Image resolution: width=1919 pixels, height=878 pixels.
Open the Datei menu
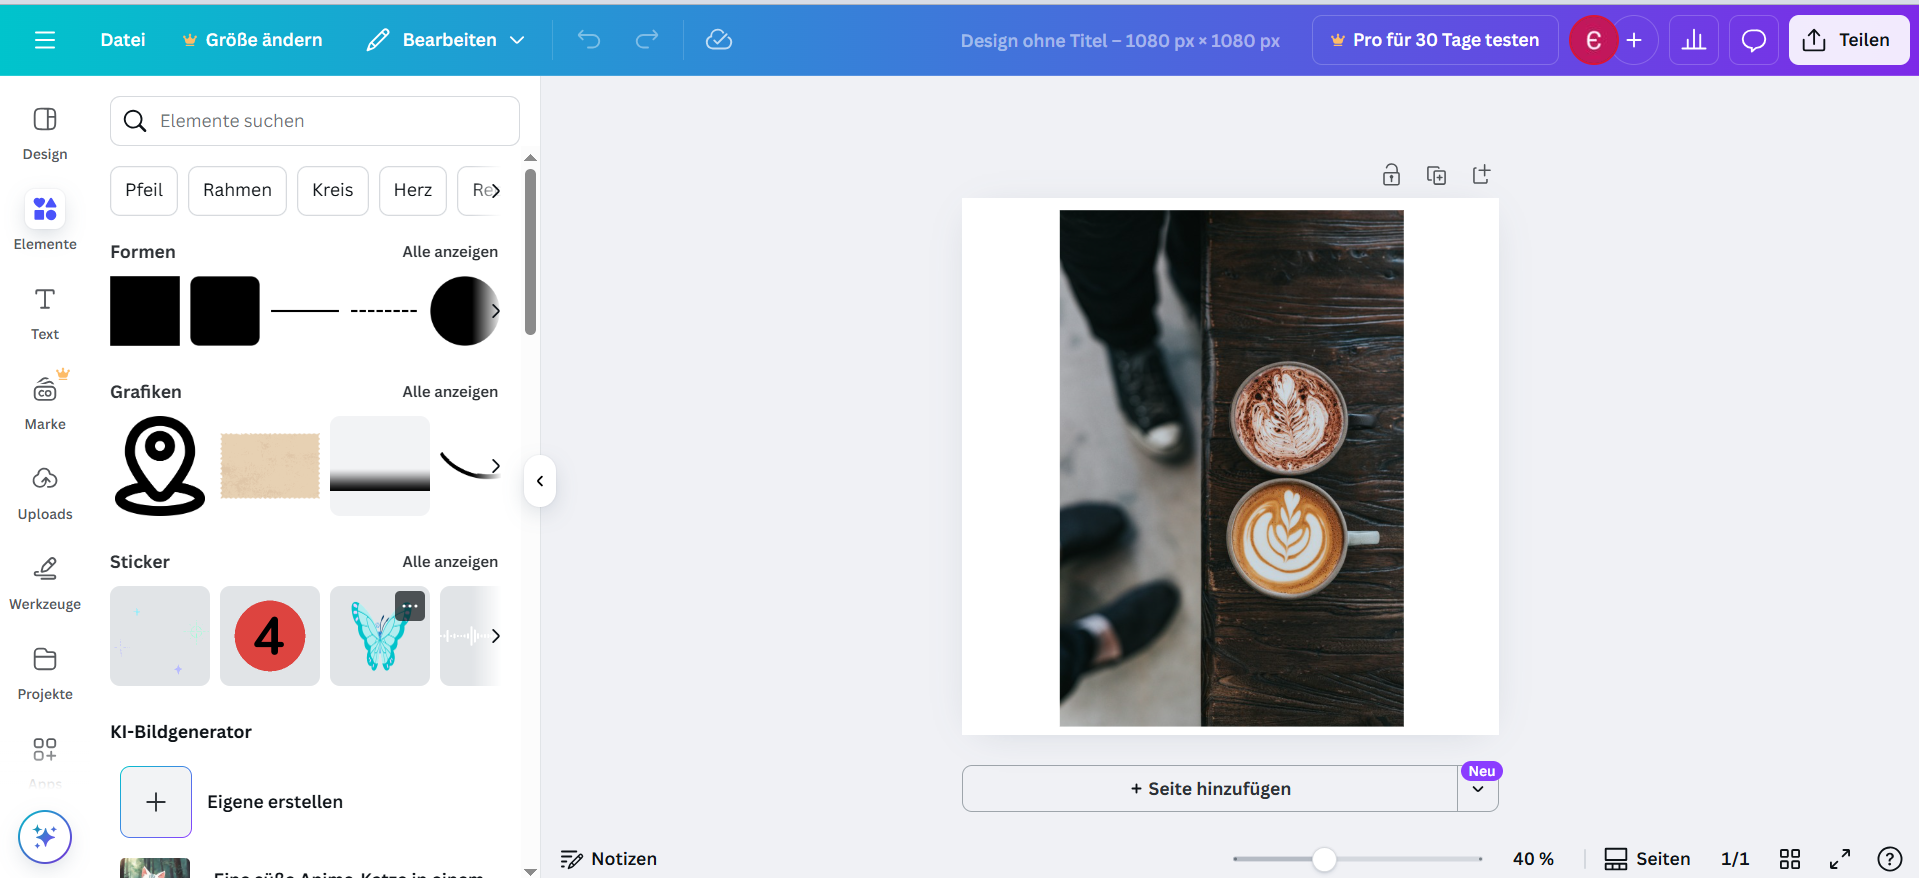point(123,40)
